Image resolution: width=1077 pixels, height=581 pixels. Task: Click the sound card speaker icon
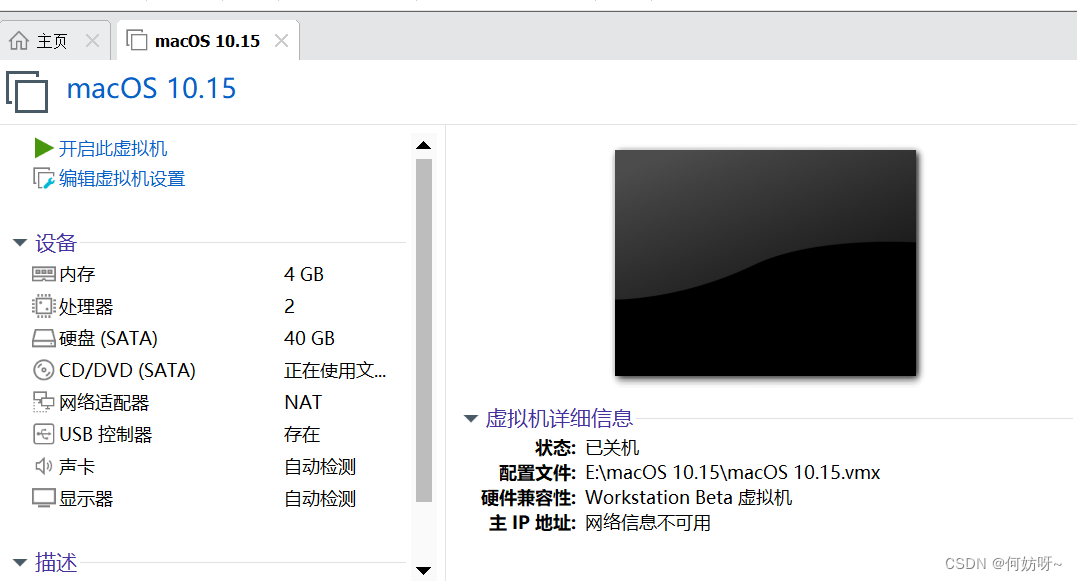pos(43,466)
